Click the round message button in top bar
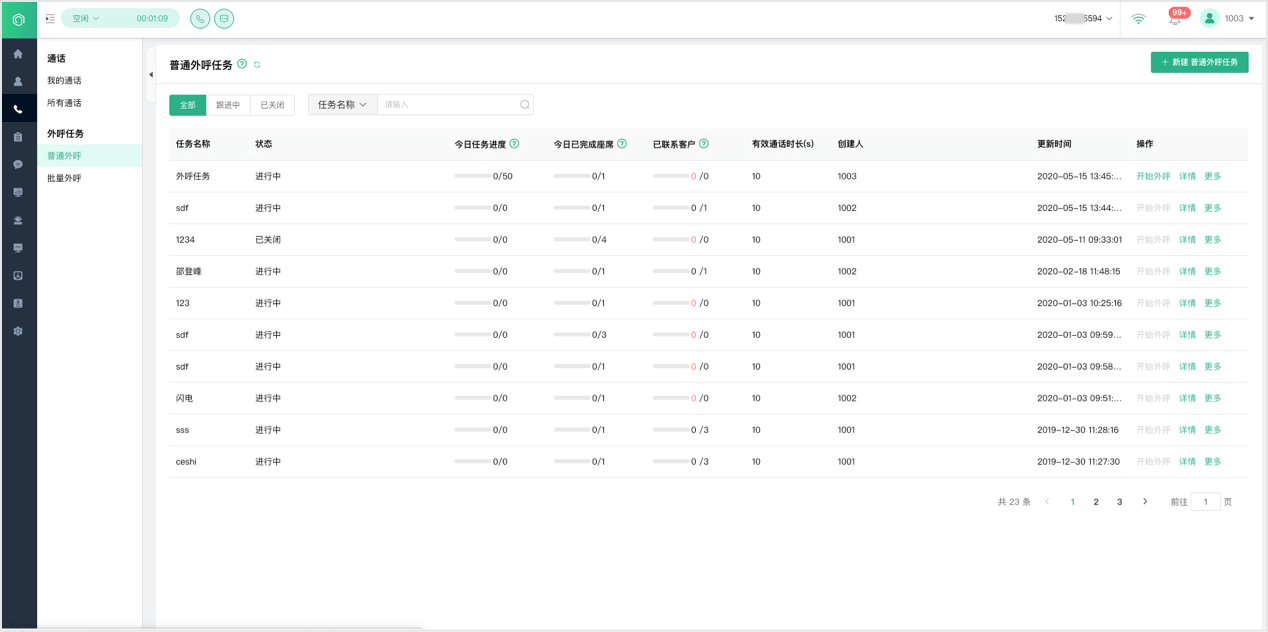Viewport: 1268px width, 632px height. click(x=224, y=18)
